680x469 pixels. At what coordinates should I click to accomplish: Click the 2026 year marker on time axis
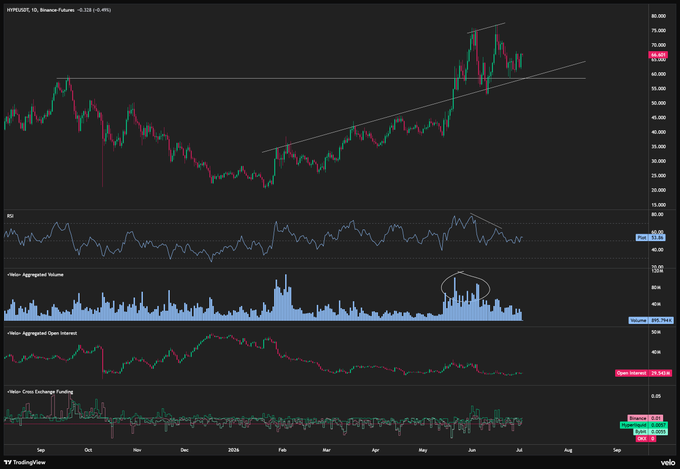point(233,450)
